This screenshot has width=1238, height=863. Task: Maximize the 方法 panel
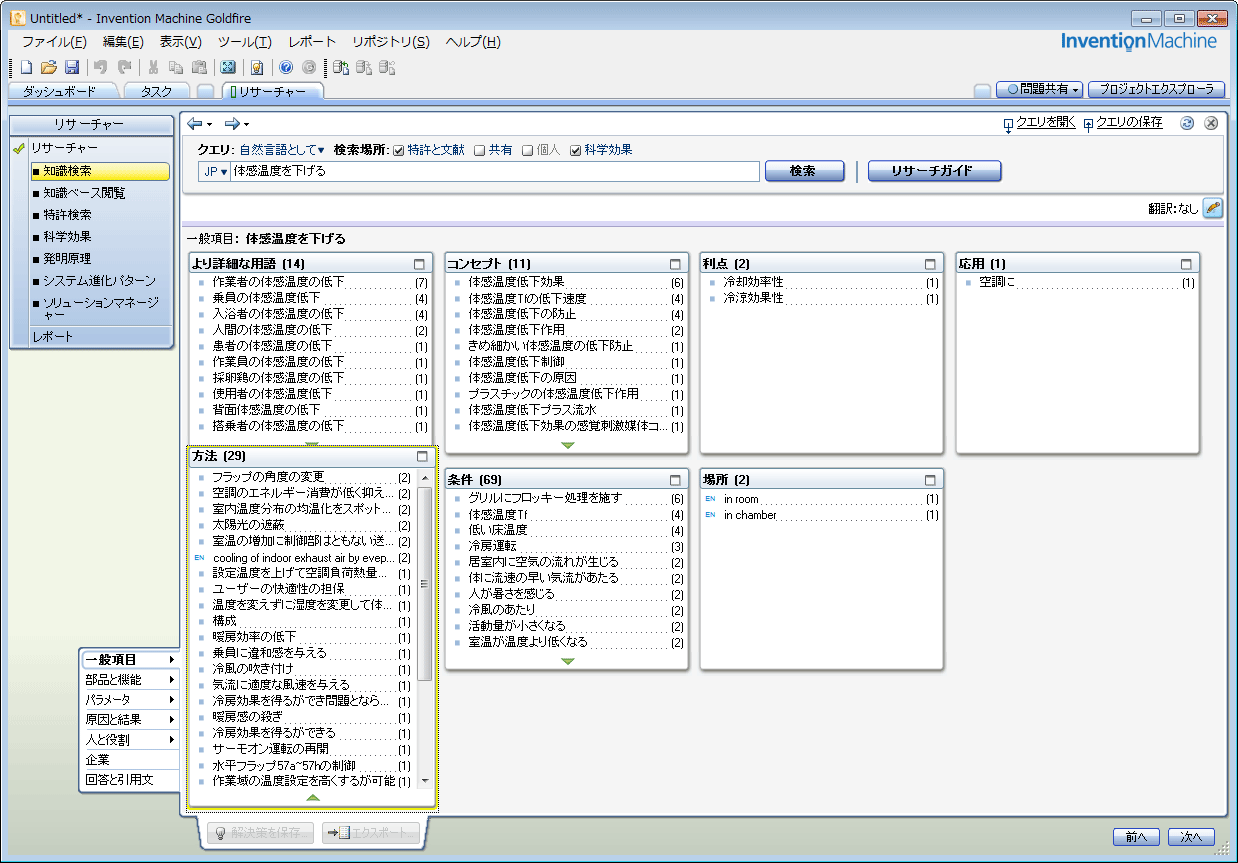coord(421,456)
